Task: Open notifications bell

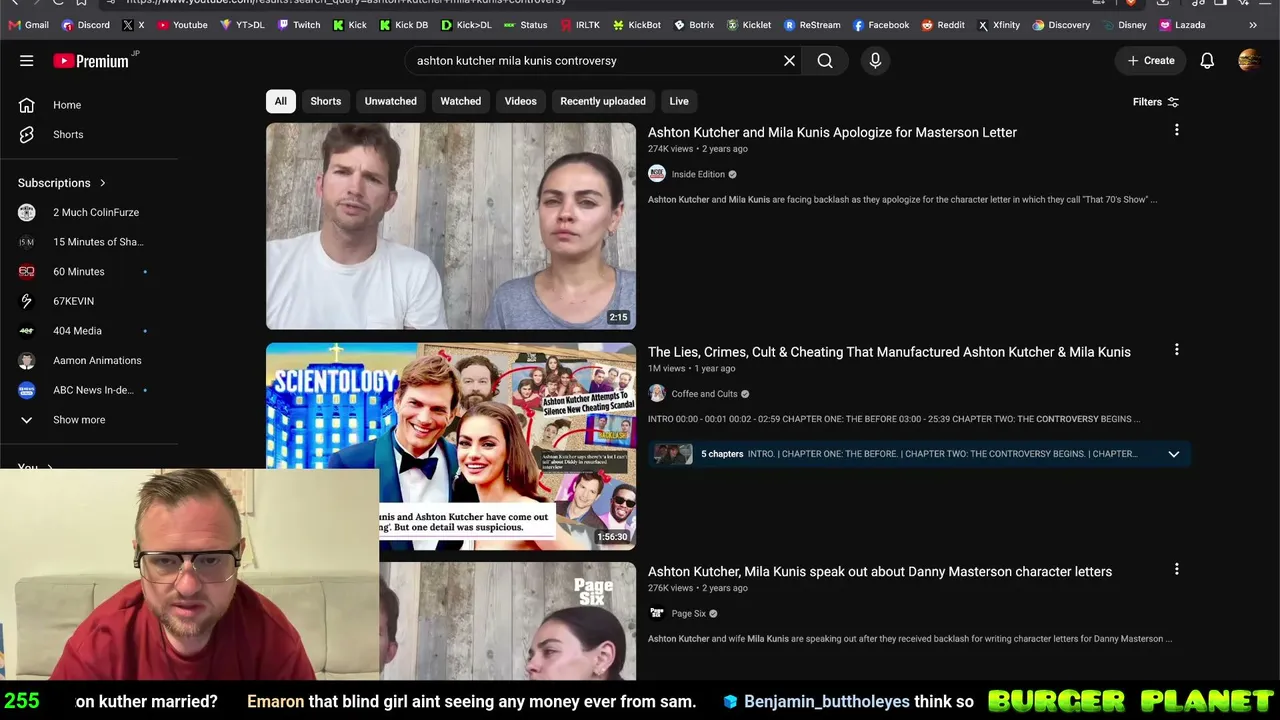Action: (x=1207, y=61)
